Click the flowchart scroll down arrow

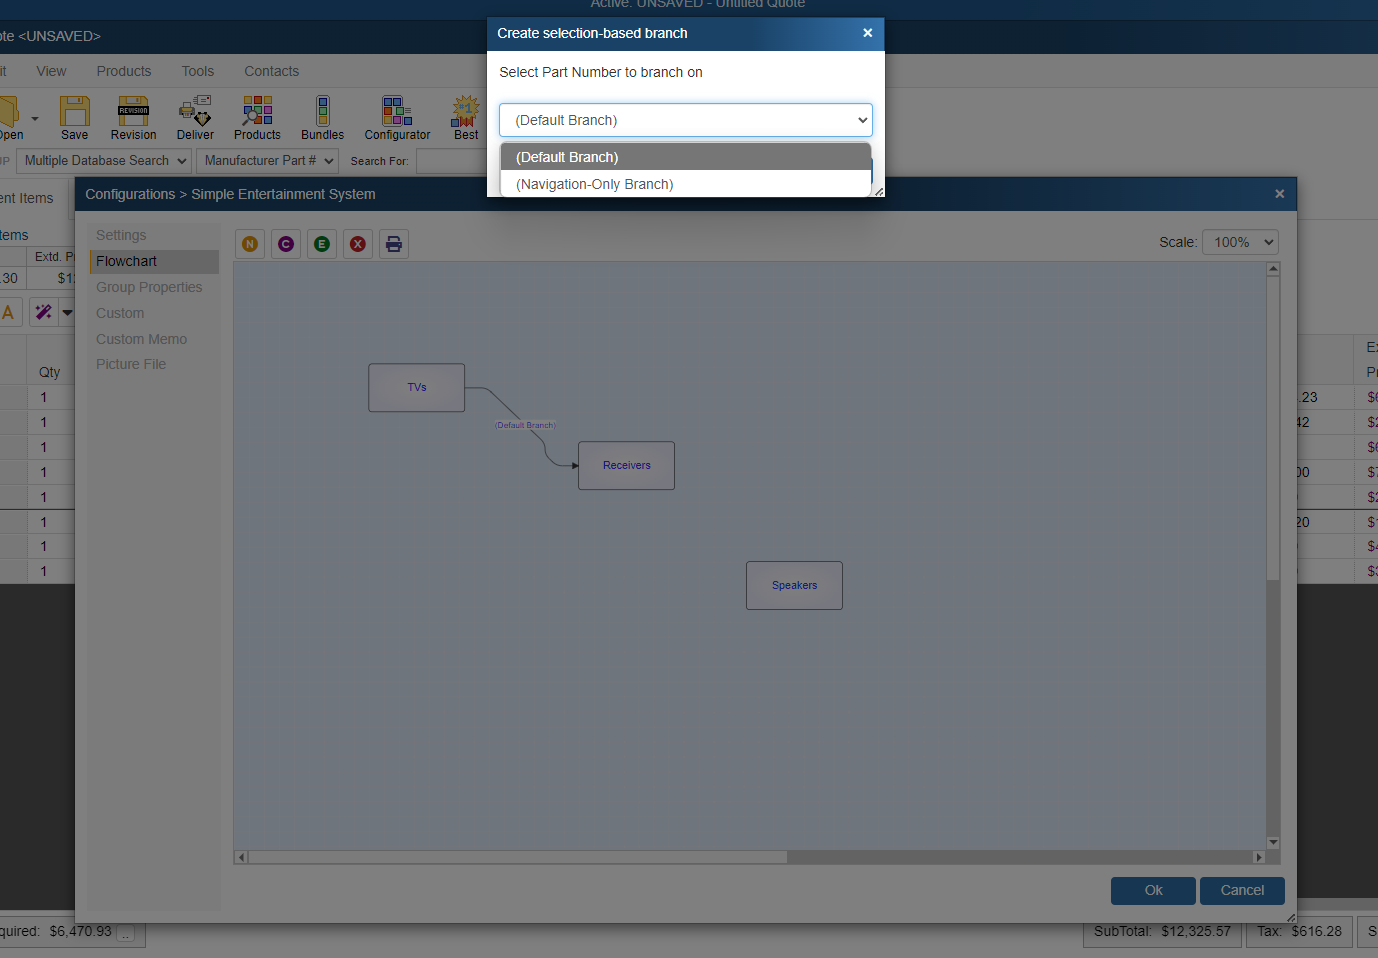tap(1273, 843)
